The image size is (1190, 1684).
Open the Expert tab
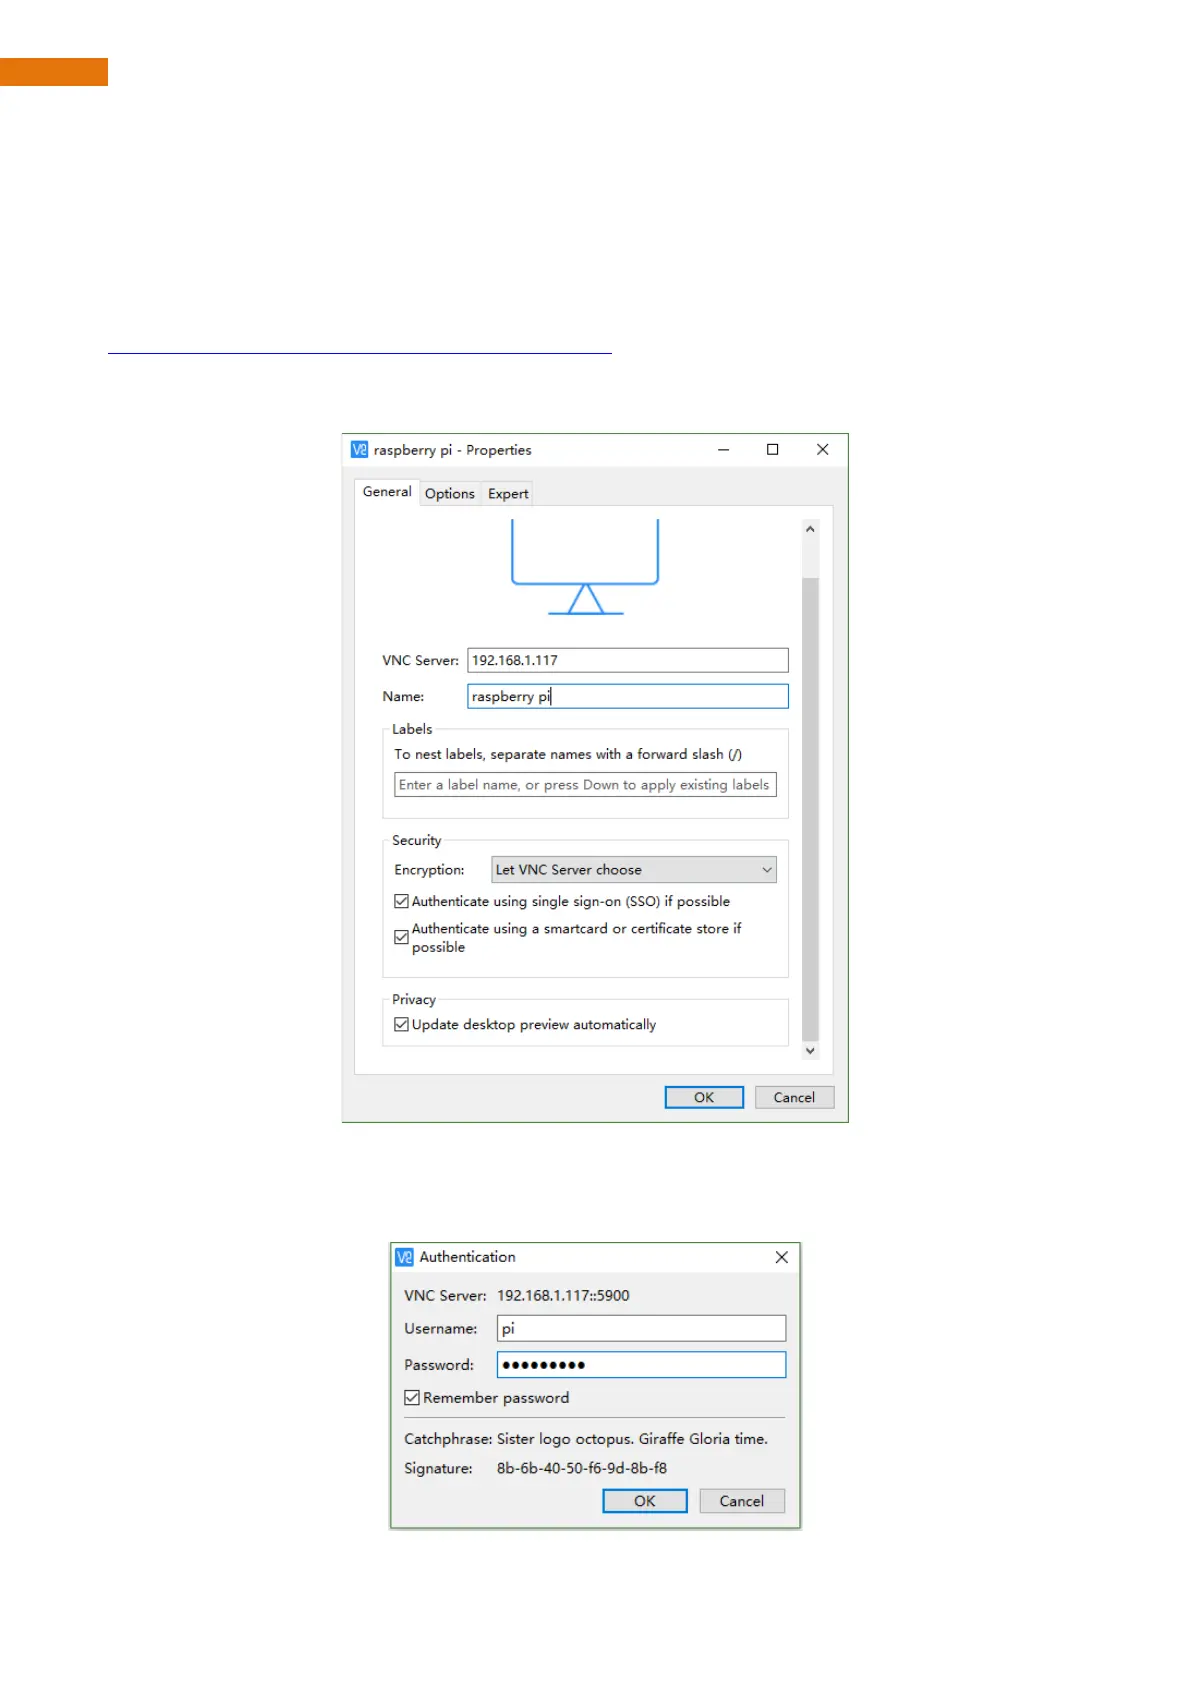(508, 494)
